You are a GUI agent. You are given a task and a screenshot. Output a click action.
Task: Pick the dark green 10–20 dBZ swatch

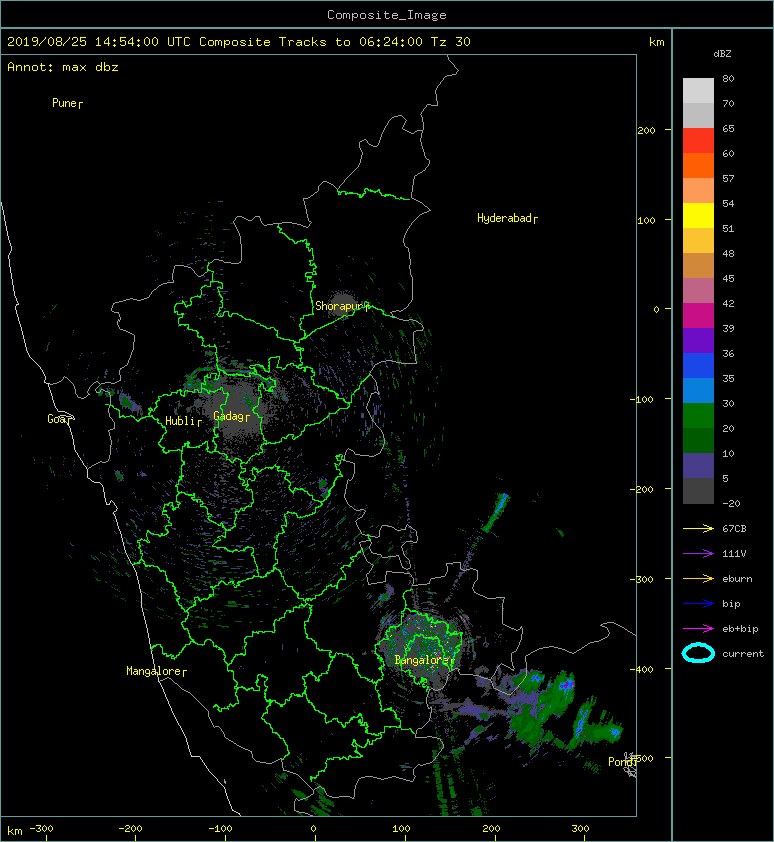pyautogui.click(x=698, y=440)
